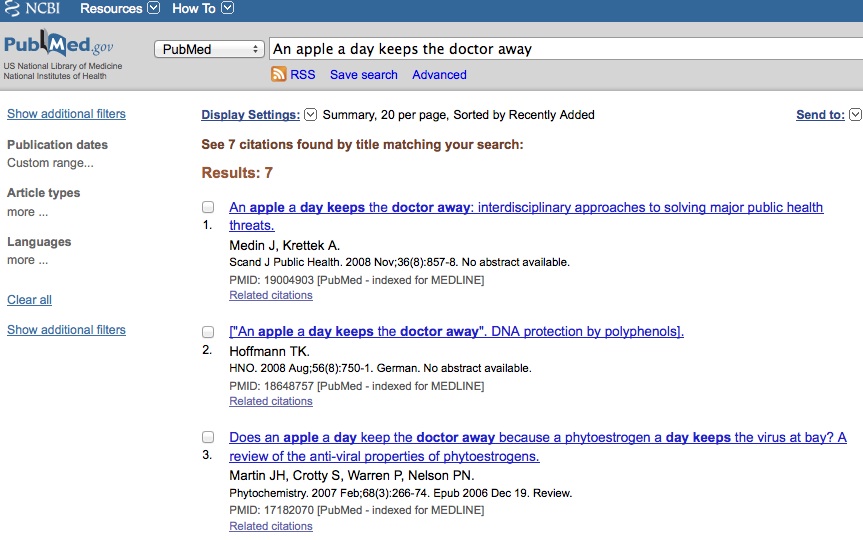Click the orange RSS feed icon
Image resolution: width=863 pixels, height=540 pixels.
(278, 74)
